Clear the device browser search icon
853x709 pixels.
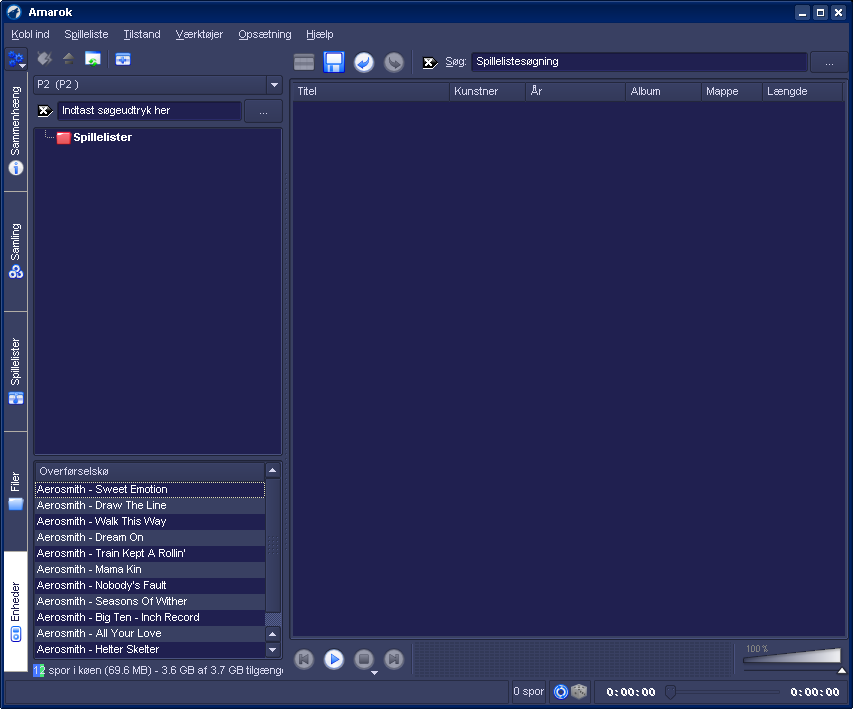point(45,111)
